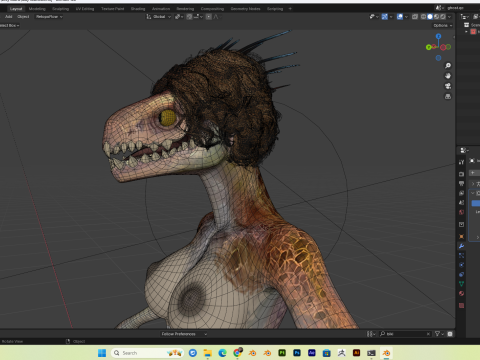This screenshot has width=480, height=360.
Task: Open the Windows Start menu
Action: coord(102,353)
